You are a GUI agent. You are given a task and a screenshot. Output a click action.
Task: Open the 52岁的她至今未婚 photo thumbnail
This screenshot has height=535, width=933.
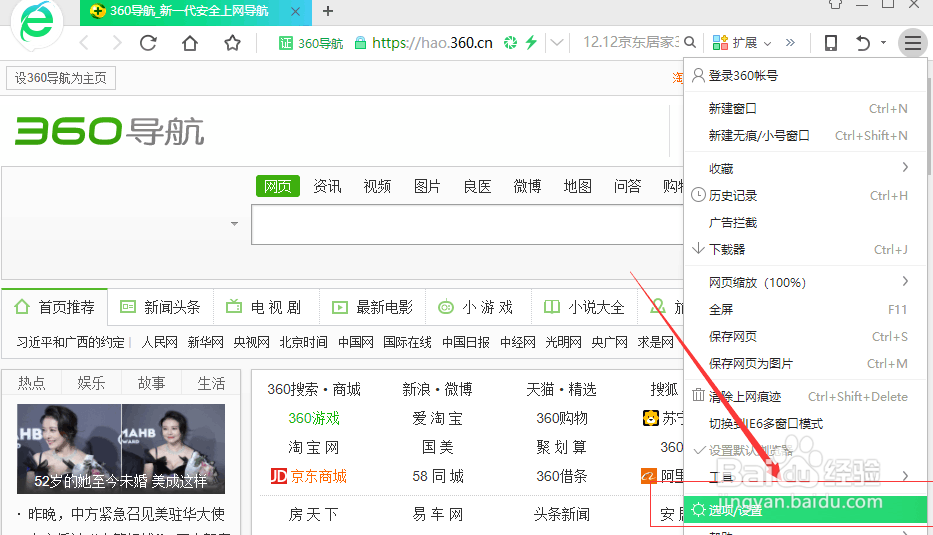pos(121,449)
